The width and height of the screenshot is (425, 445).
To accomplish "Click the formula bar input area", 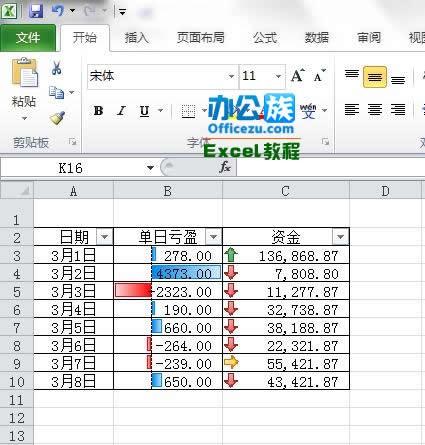I will [331, 168].
